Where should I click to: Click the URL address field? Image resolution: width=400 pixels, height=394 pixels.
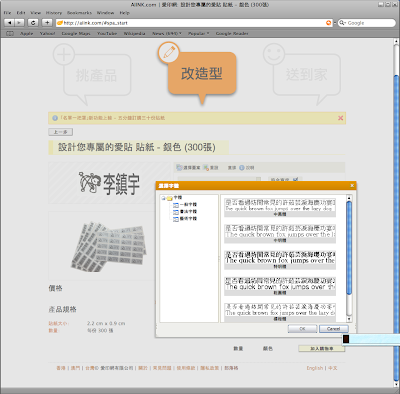tap(194, 23)
